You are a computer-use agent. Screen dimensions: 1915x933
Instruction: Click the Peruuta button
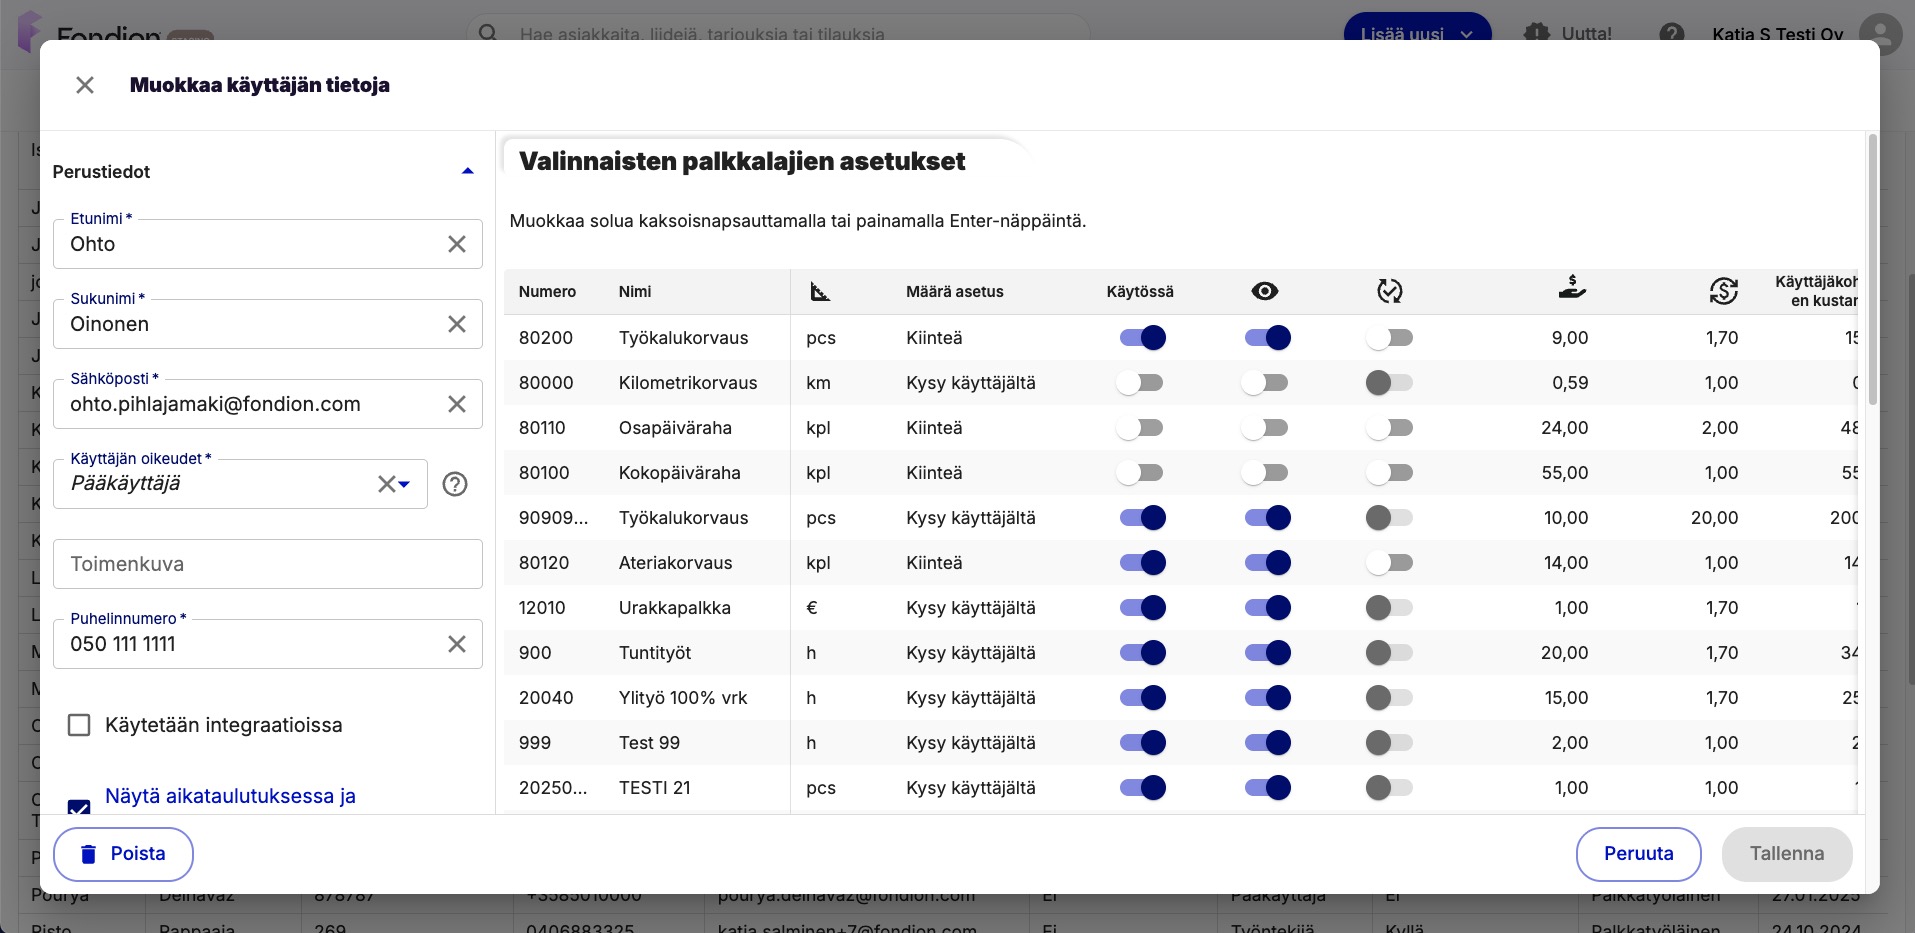(1638, 854)
